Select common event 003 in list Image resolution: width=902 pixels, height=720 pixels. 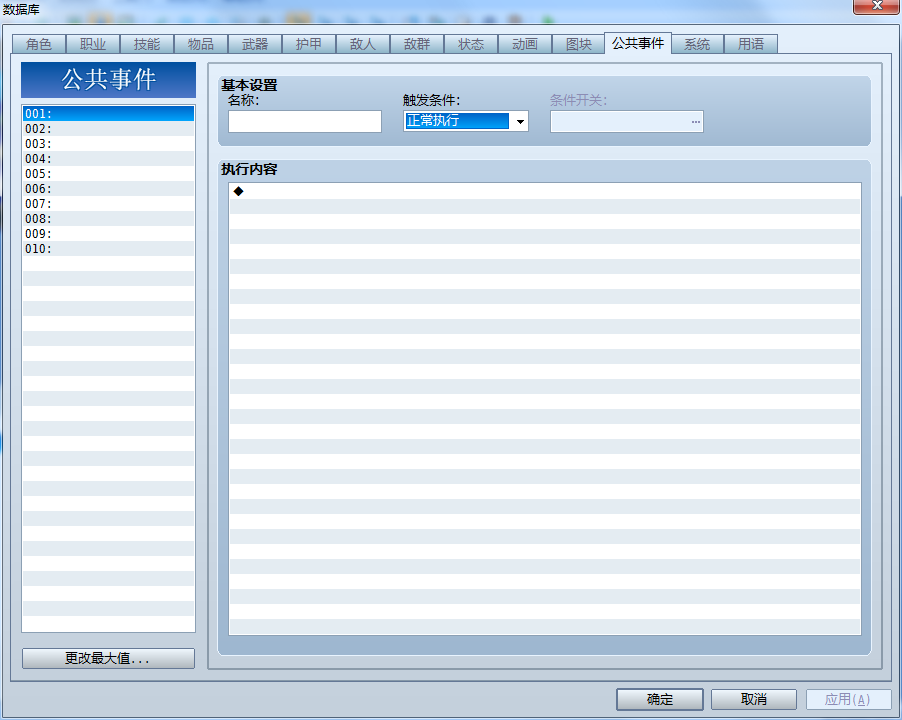pyautogui.click(x=108, y=143)
